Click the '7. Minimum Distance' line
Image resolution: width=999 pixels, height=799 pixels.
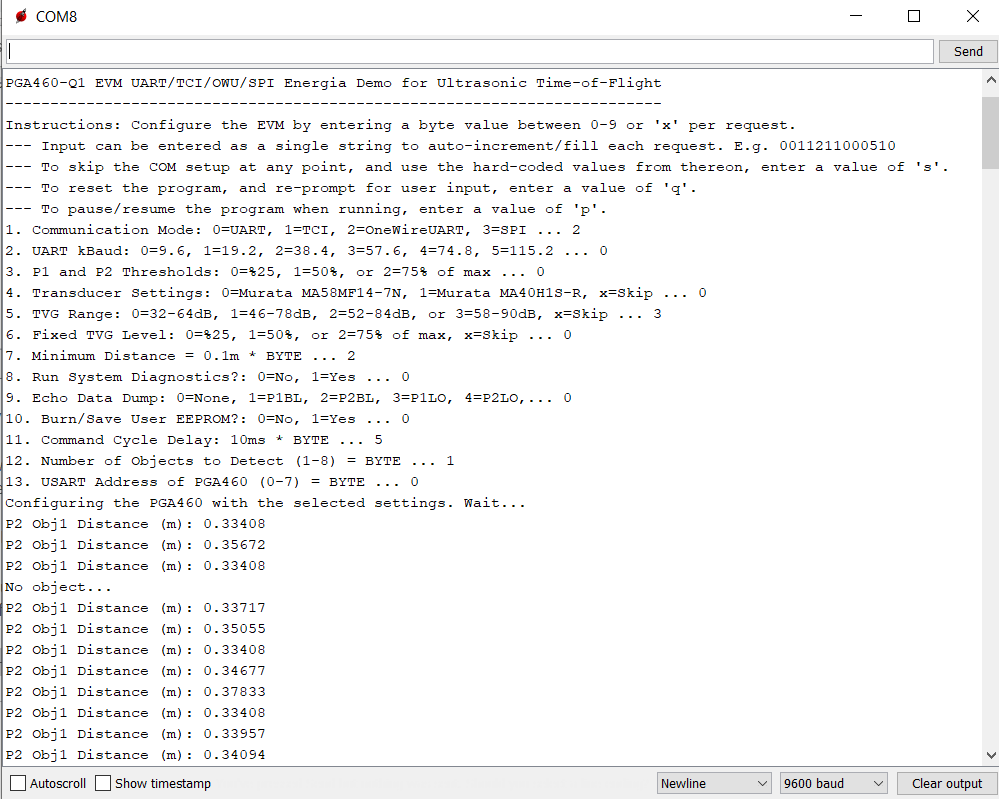point(180,356)
